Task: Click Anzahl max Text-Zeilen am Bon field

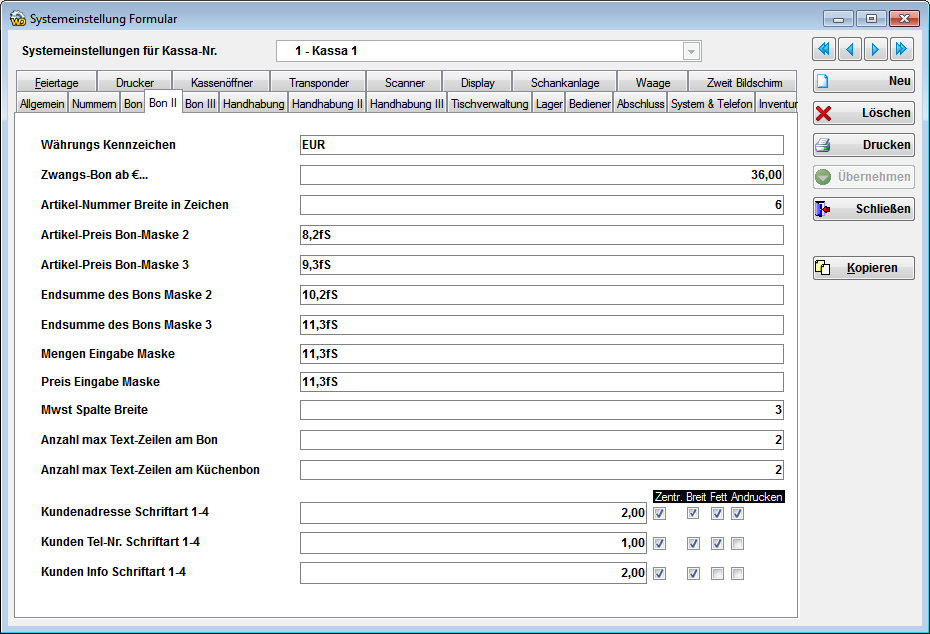Action: tap(542, 440)
